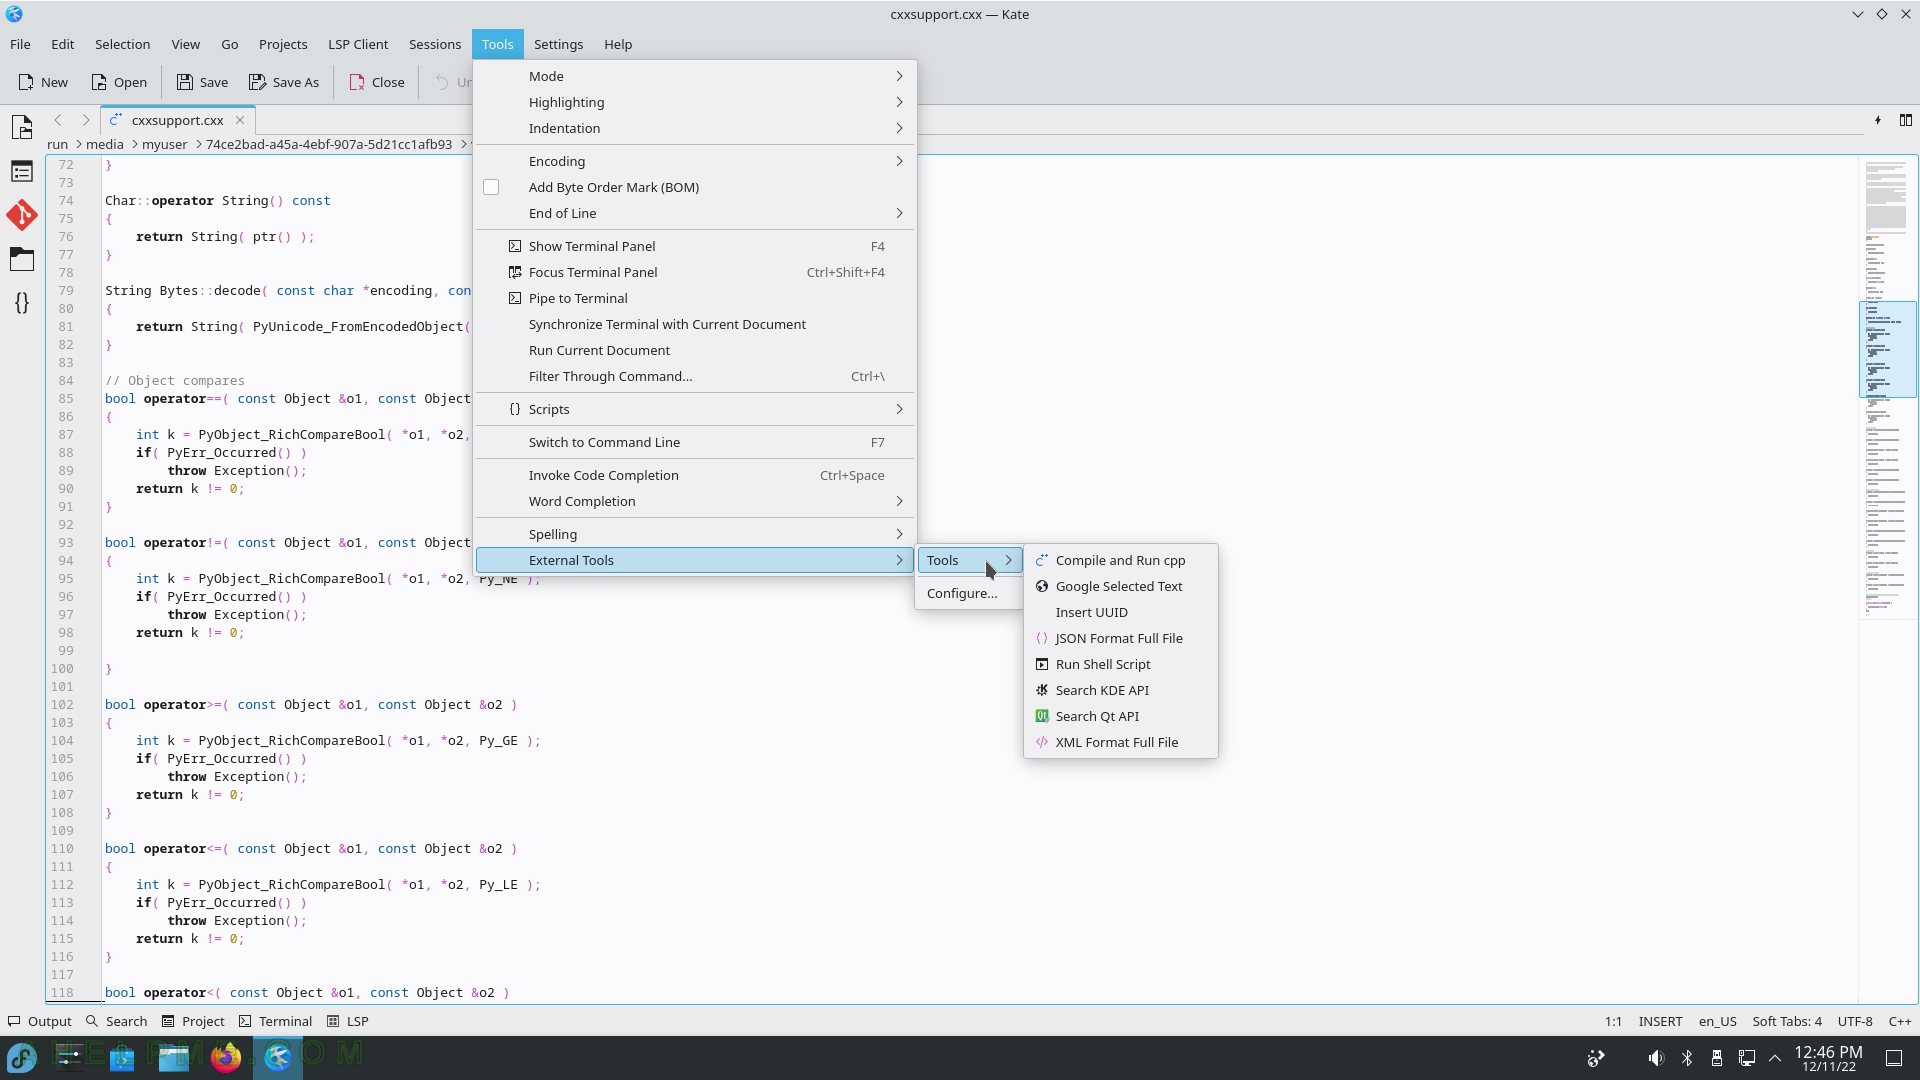Viewport: 1920px width, 1080px height.
Task: Expand the Highlighting submenu
Action: 695,102
